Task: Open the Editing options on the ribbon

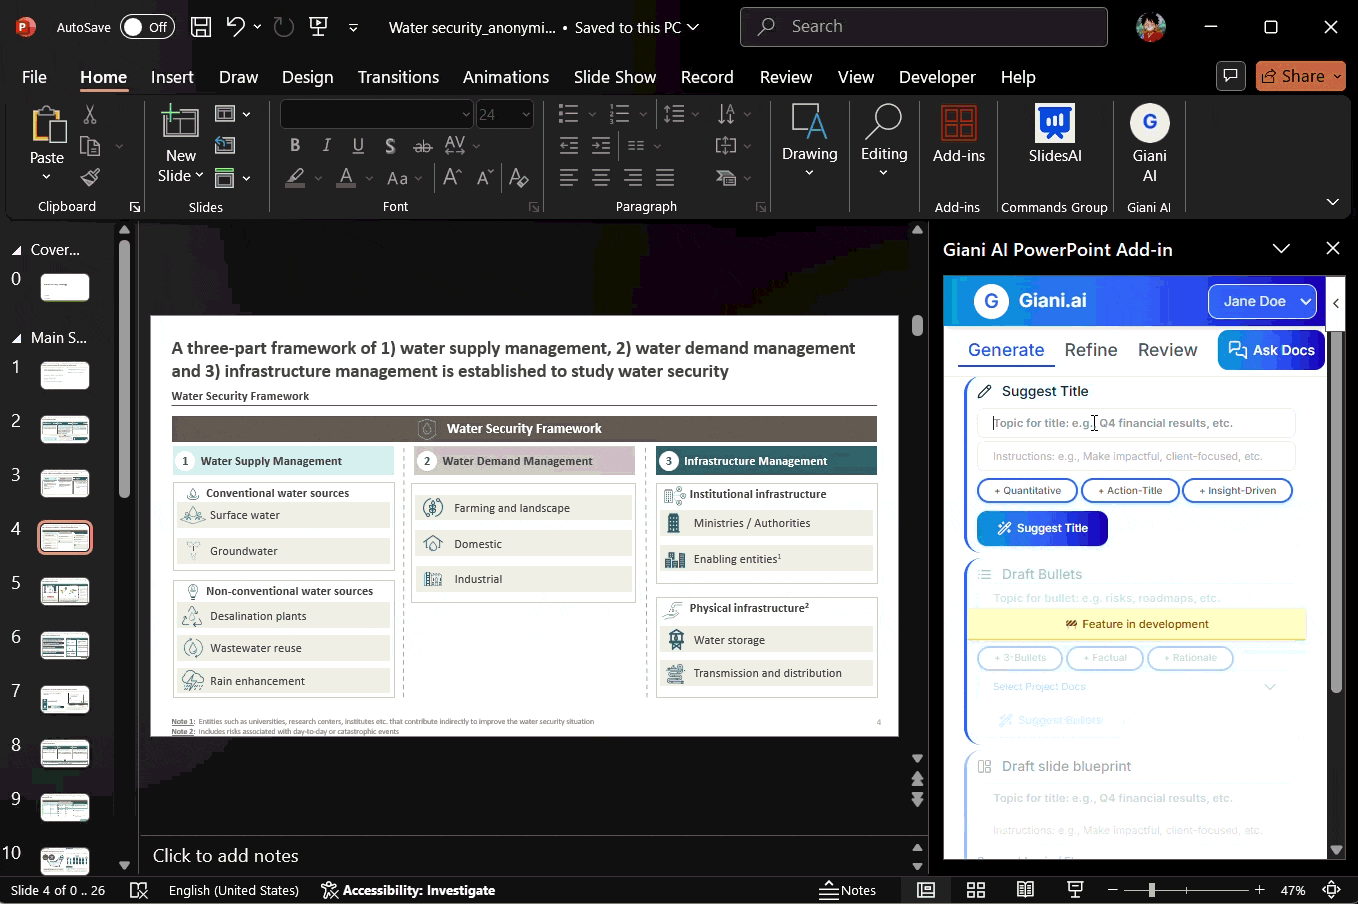Action: click(884, 140)
